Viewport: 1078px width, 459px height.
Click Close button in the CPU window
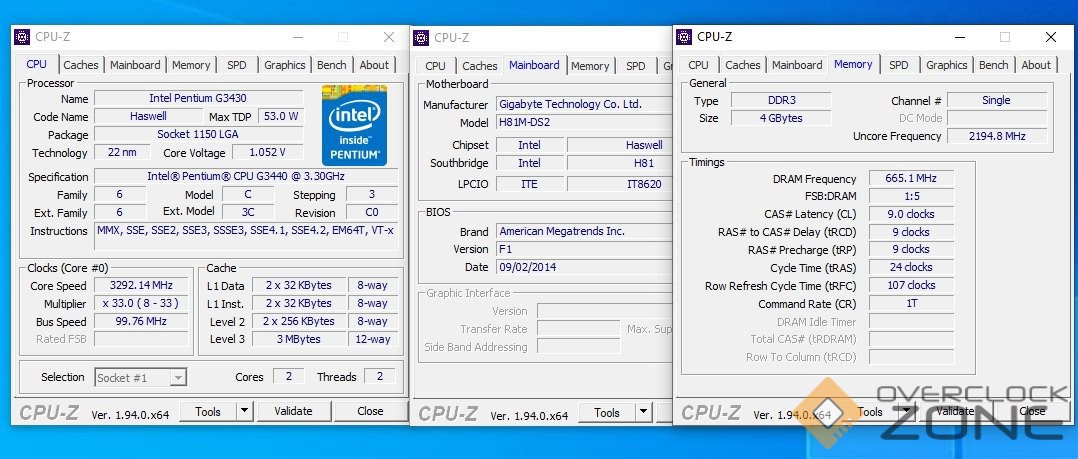point(370,412)
